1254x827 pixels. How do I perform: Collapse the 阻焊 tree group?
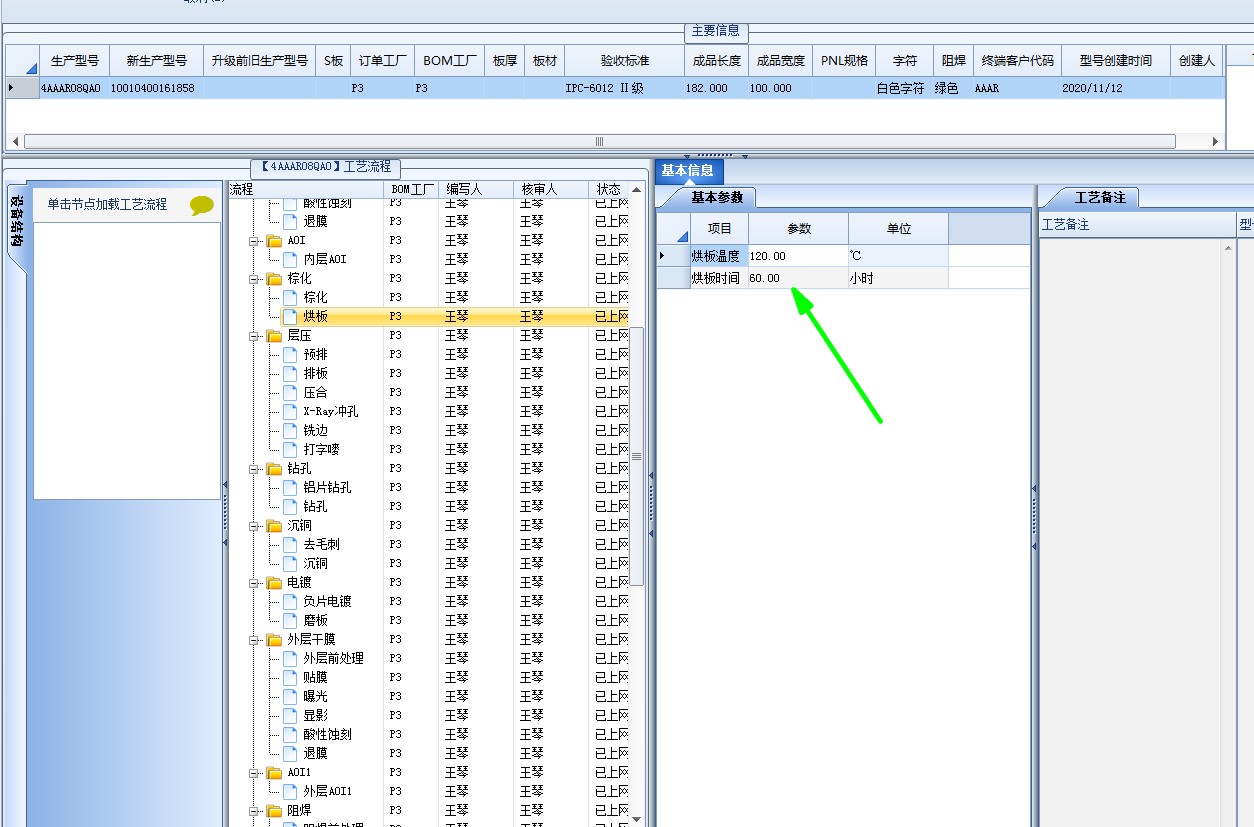tap(254, 811)
